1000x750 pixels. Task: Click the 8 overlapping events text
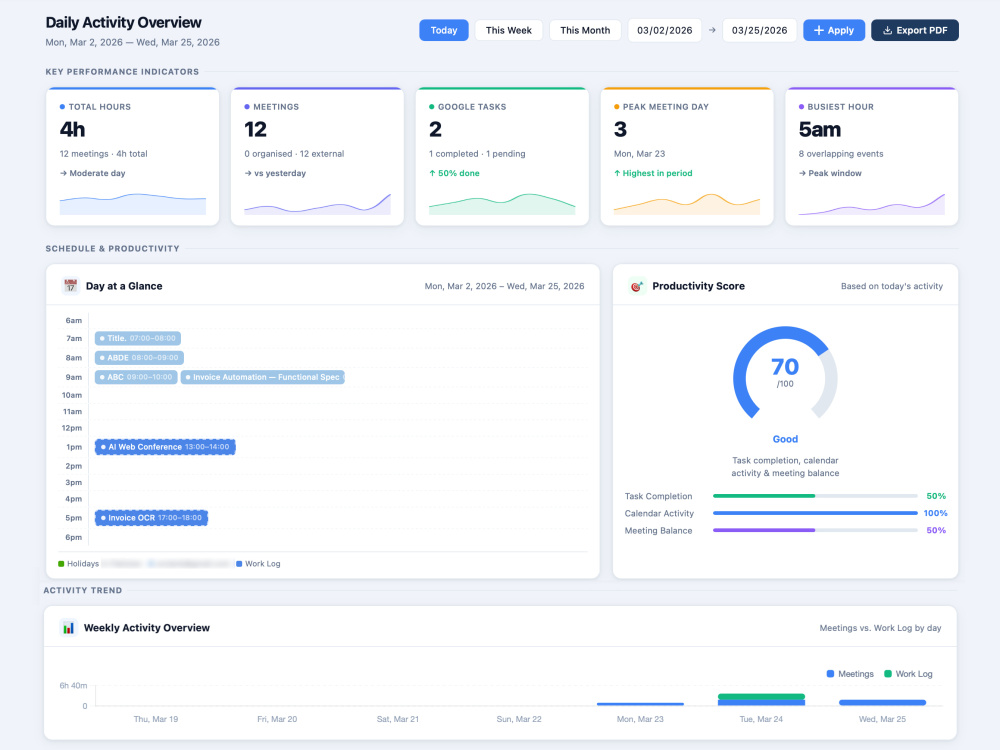(841, 154)
